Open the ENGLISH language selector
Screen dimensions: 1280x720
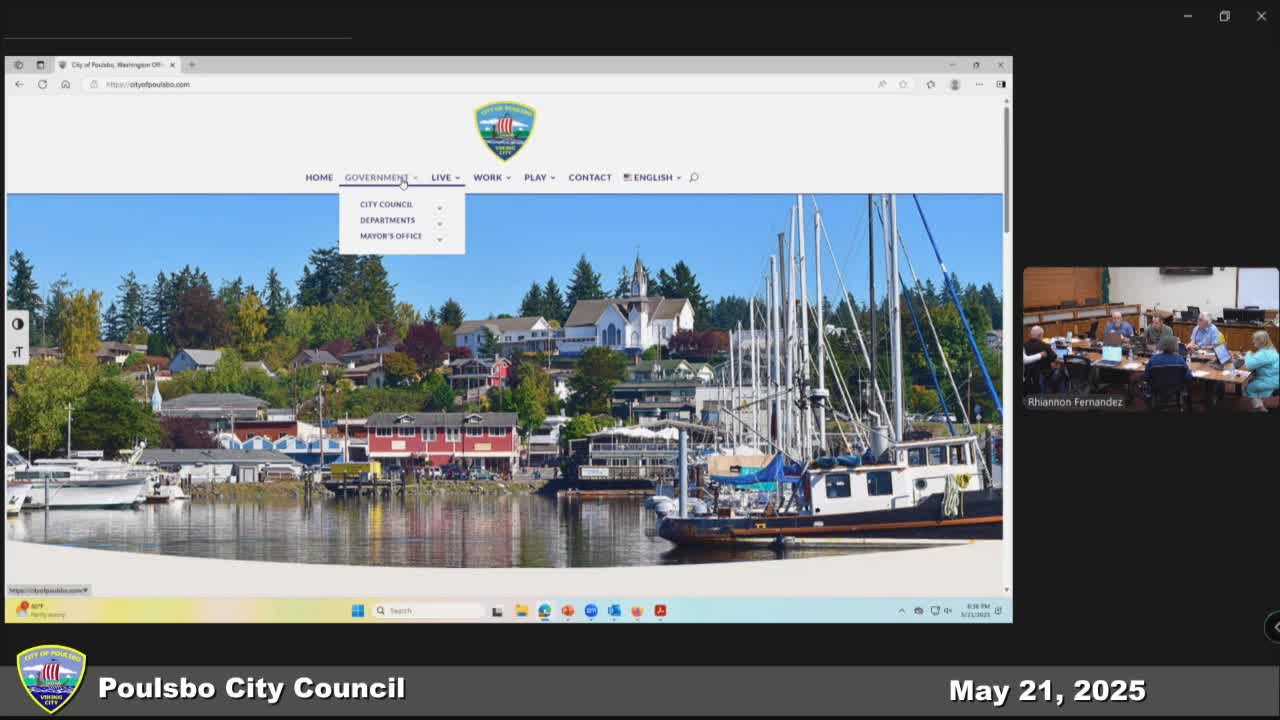(652, 178)
